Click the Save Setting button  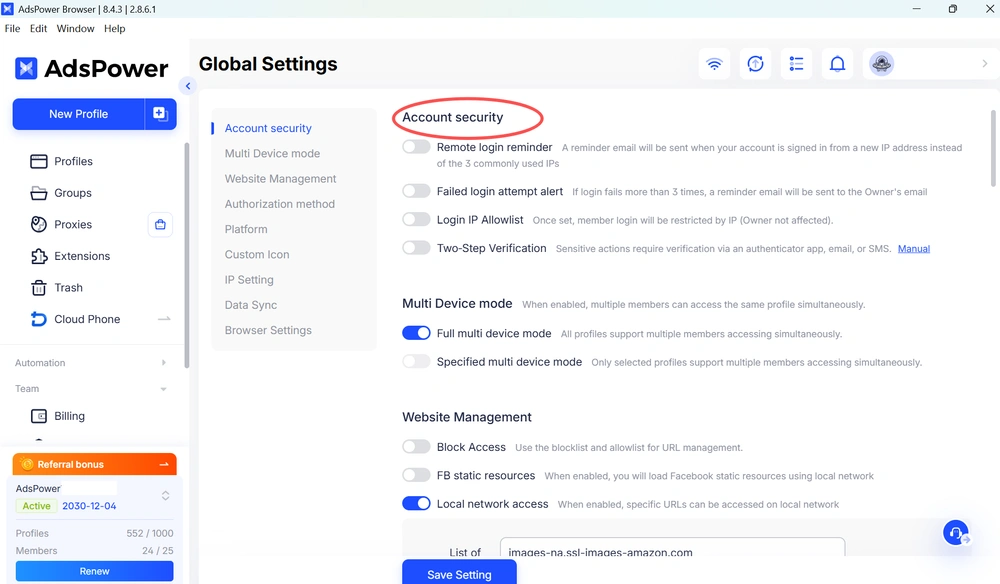(459, 573)
